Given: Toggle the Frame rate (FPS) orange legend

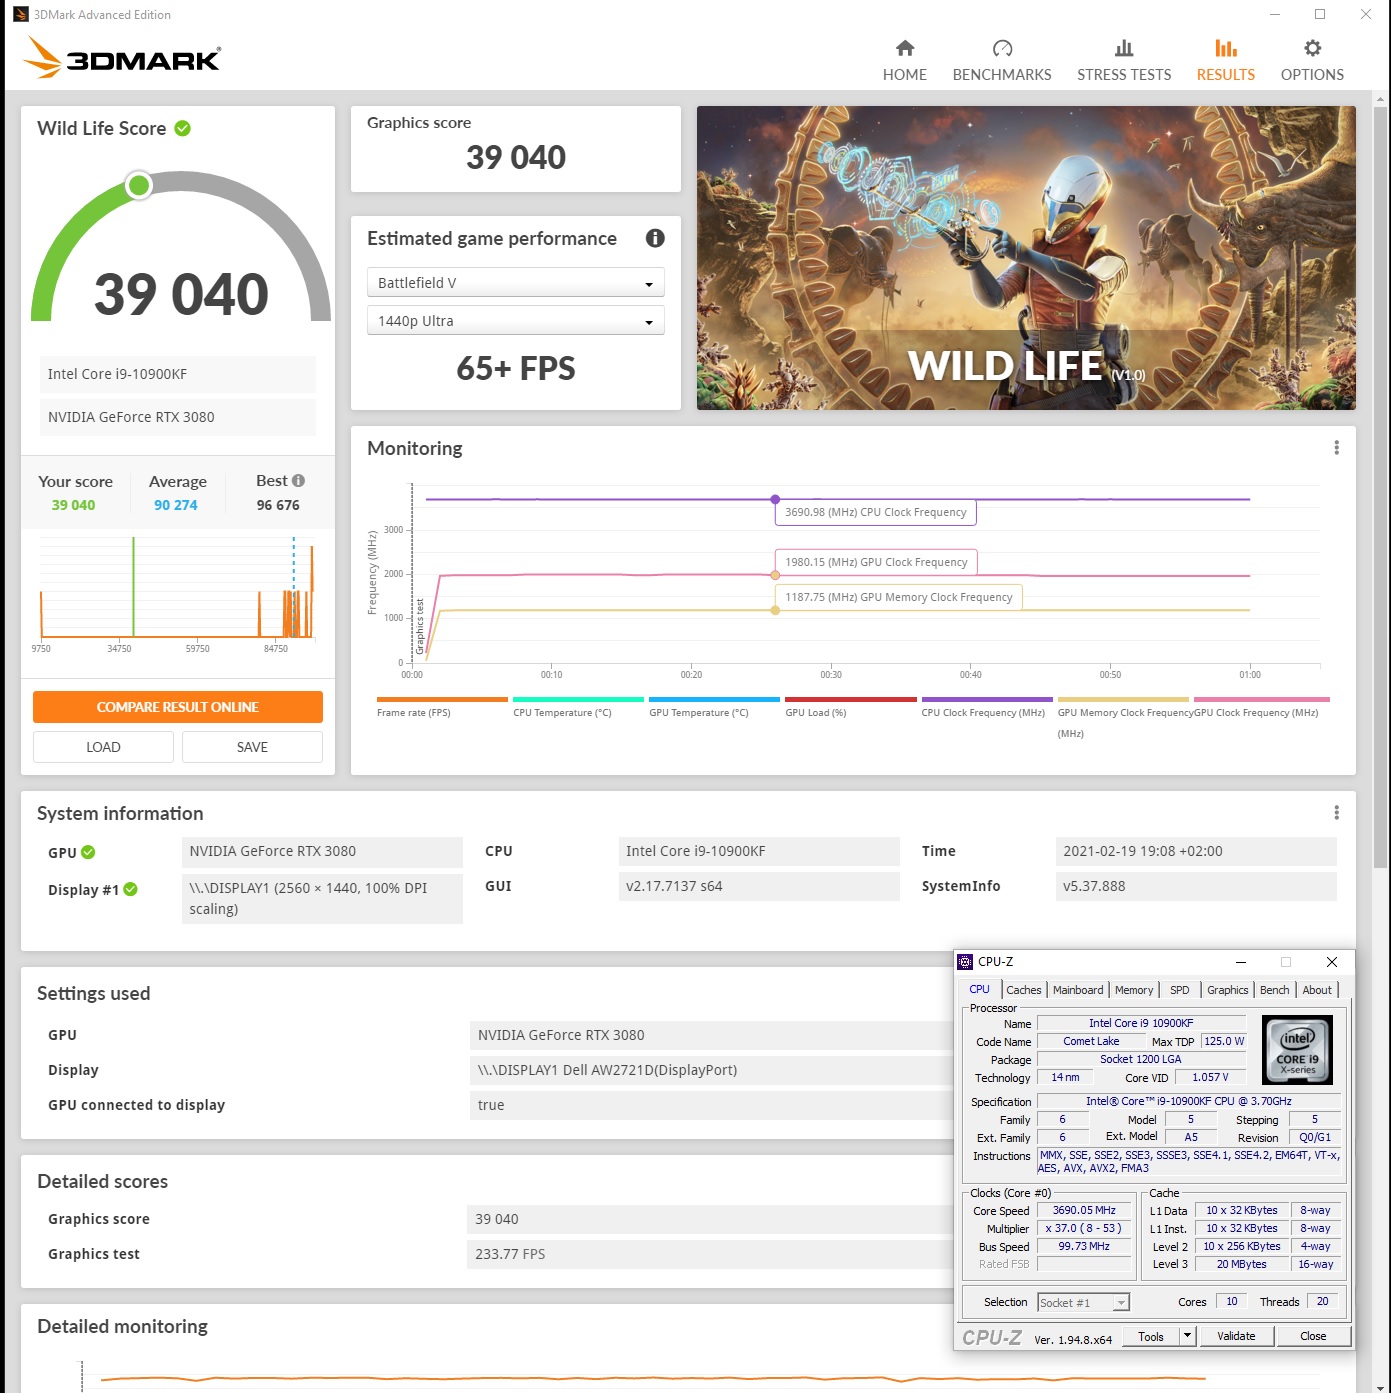Looking at the screenshot, I should tap(442, 707).
